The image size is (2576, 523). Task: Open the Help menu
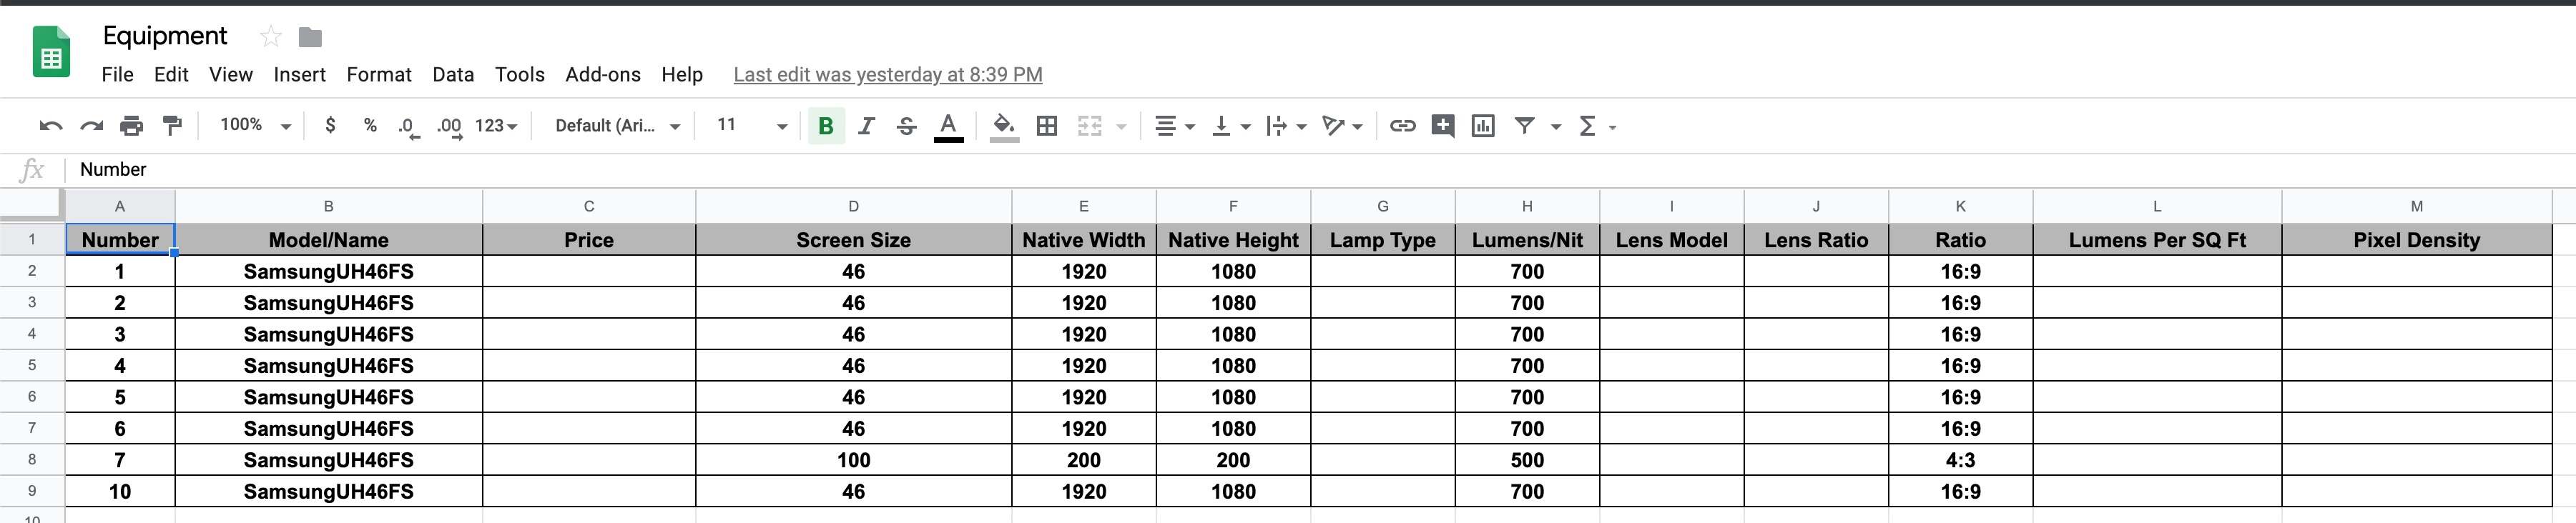[x=682, y=75]
